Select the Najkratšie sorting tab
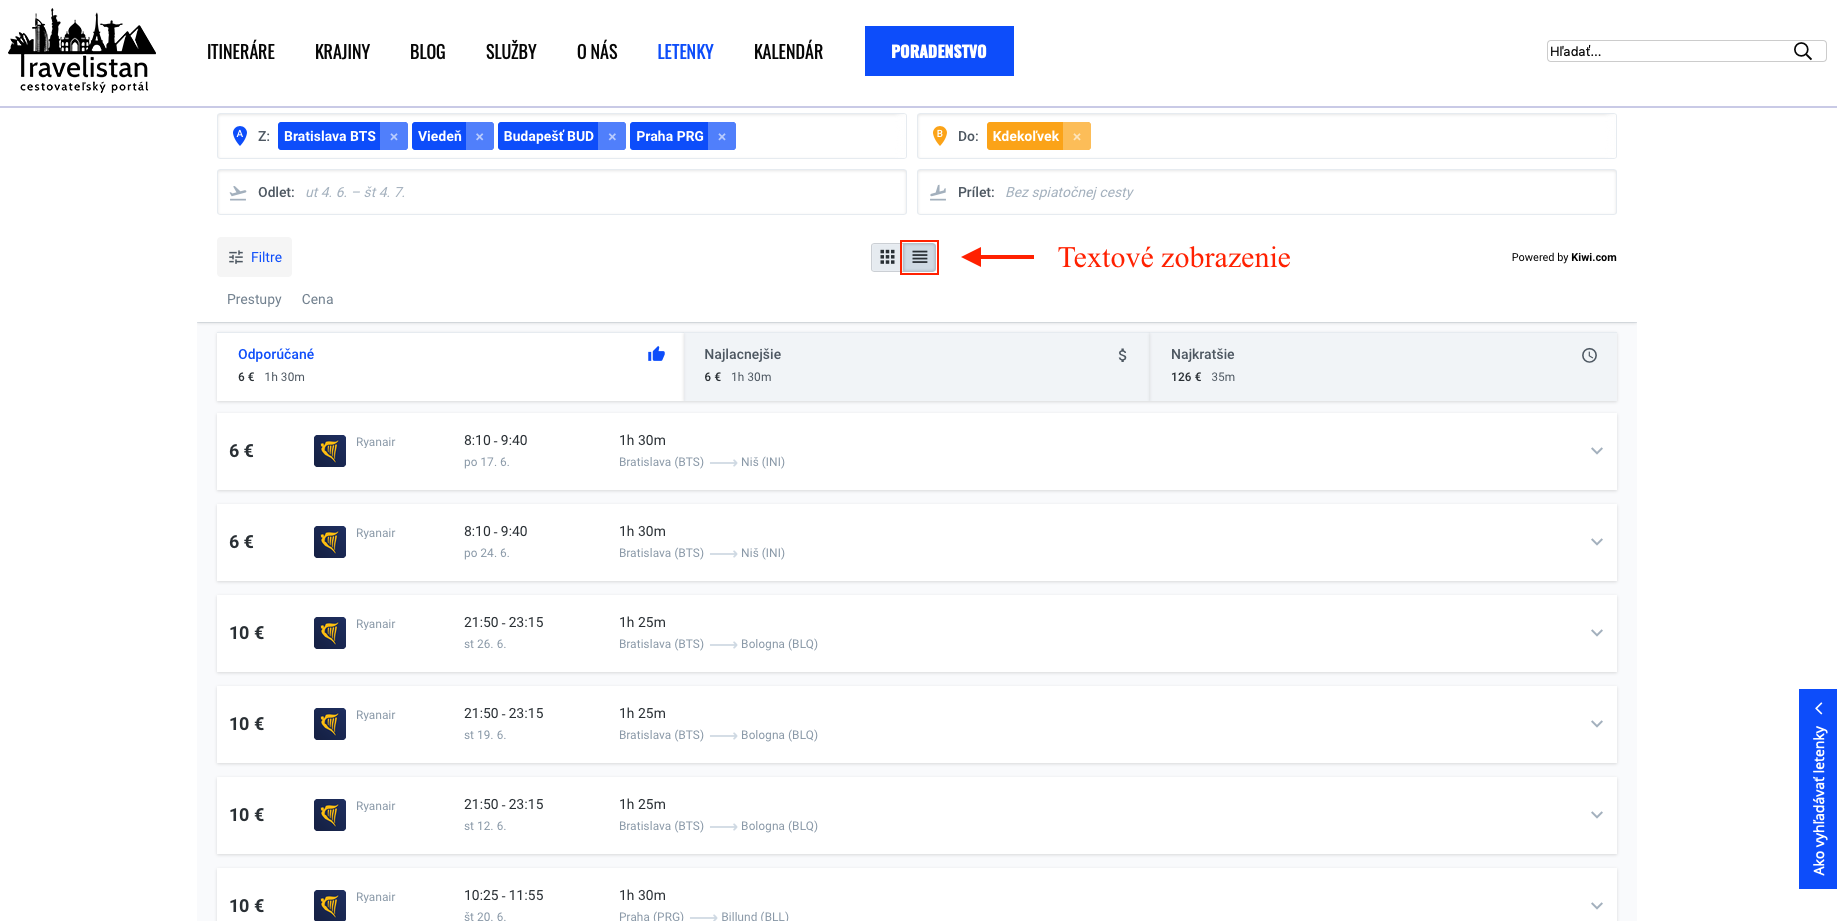Screen dimensions: 1837x921 [1383, 366]
